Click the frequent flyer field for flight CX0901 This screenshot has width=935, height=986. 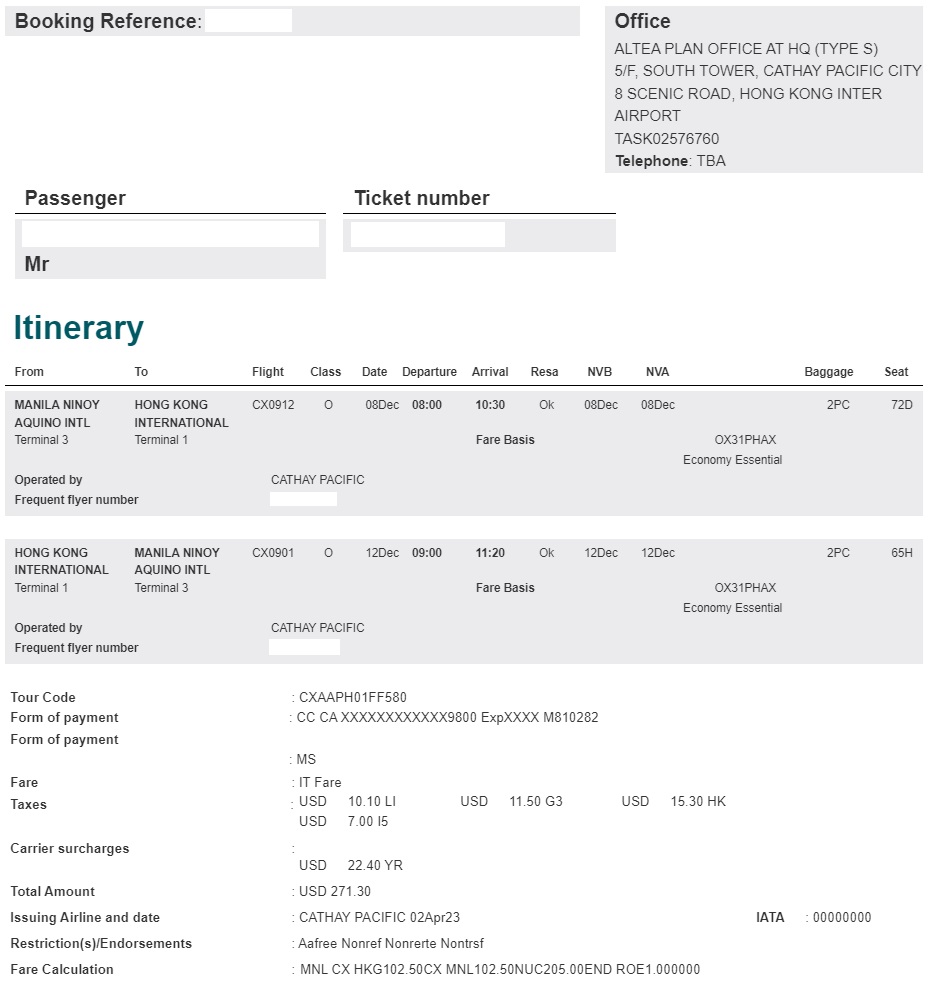304,647
